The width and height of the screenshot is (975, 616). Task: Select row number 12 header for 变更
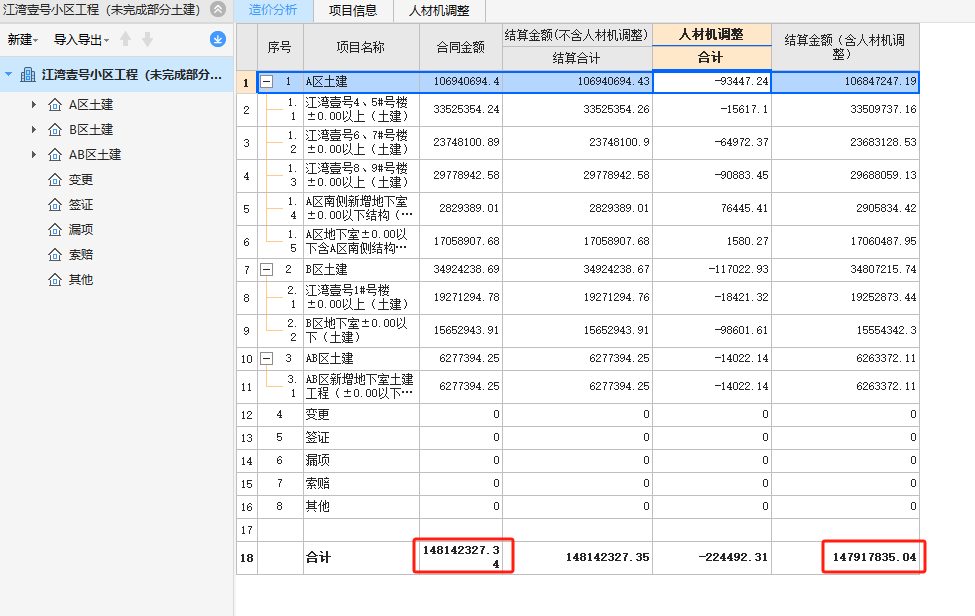[x=246, y=415]
